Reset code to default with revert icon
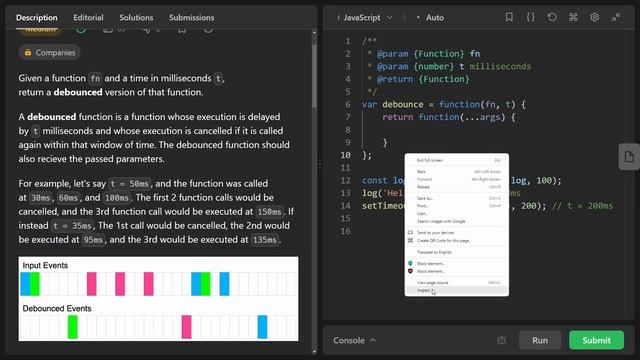 pyautogui.click(x=552, y=17)
